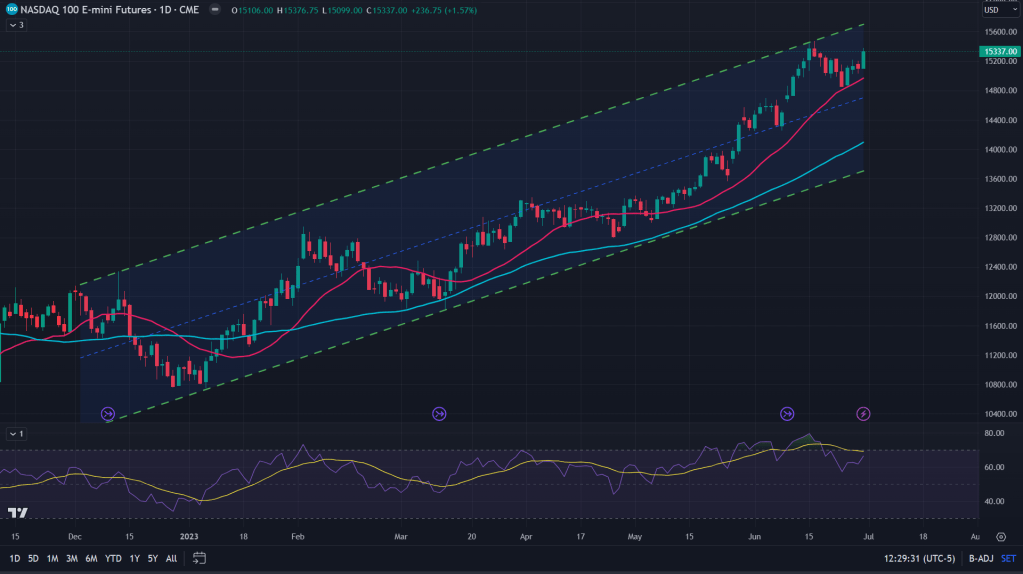Open chart settings gear on time axis
The width and height of the screenshot is (1023, 574).
[x=1001, y=536]
